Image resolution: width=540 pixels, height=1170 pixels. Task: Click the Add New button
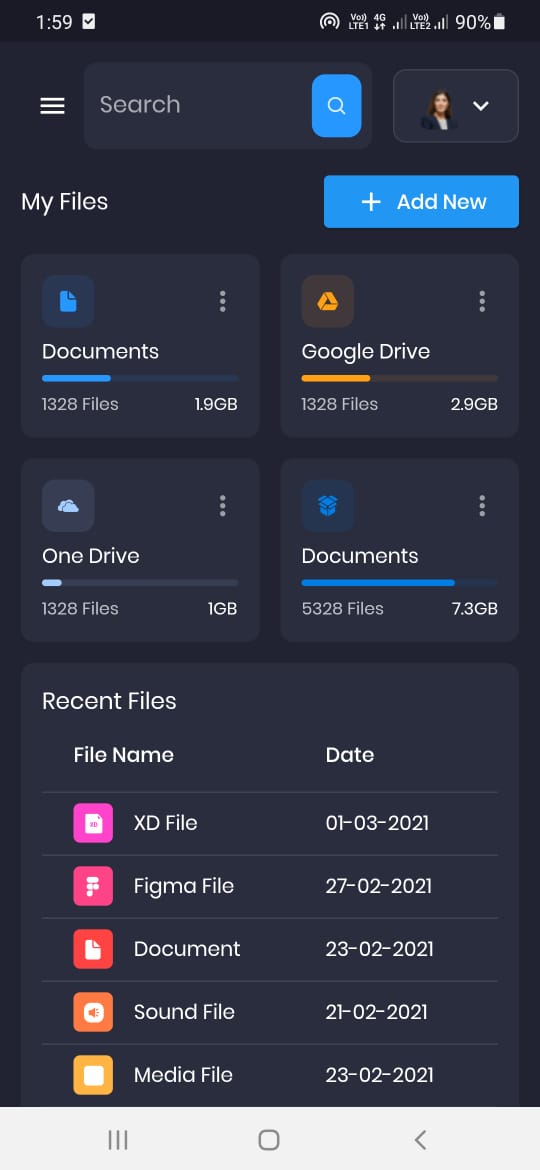pos(421,201)
